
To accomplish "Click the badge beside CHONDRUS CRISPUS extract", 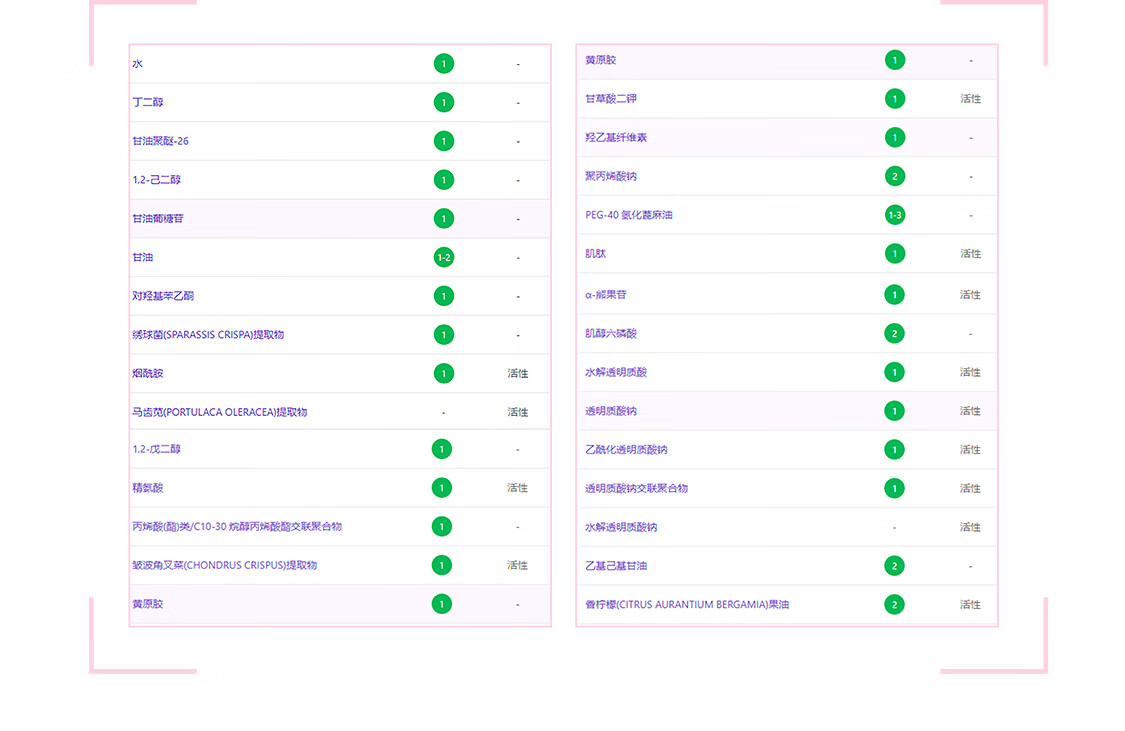I will (x=441, y=566).
